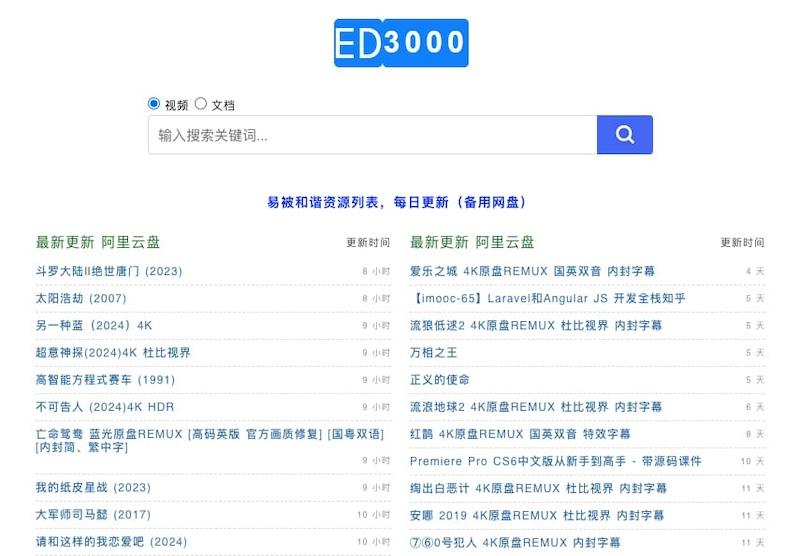Open the 易被和谐资源列表 每日更新 link
Screen dimensions: 800x556
(396, 203)
